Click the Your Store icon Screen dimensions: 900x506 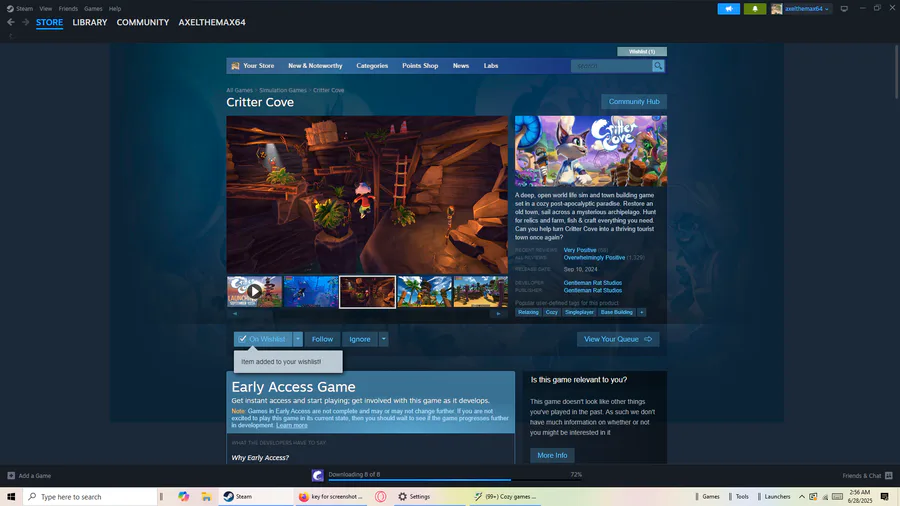235,66
